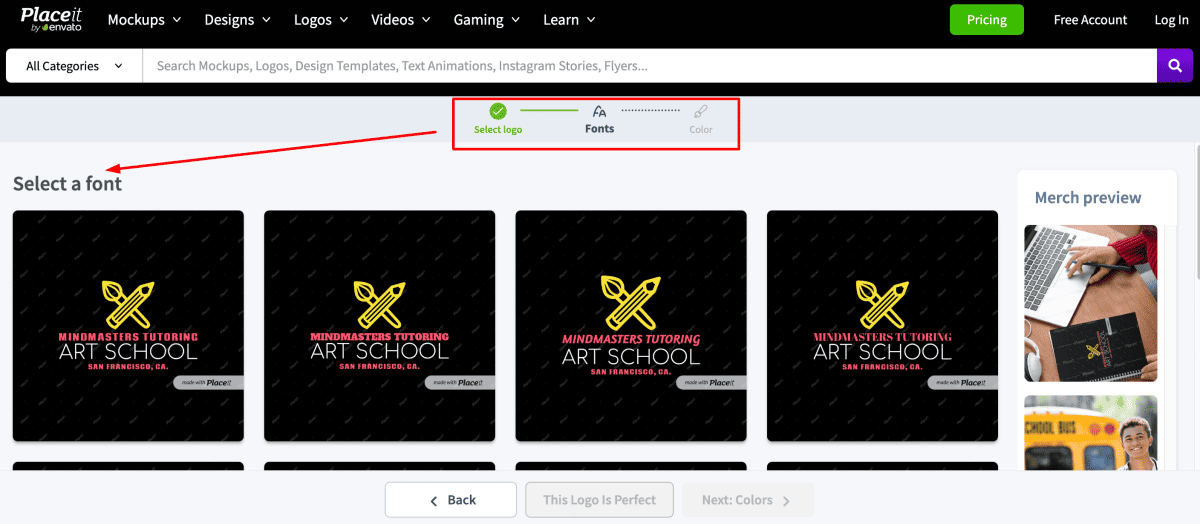Viewport: 1200px width, 524px height.
Task: Click the Free Account link
Action: pos(1090,20)
